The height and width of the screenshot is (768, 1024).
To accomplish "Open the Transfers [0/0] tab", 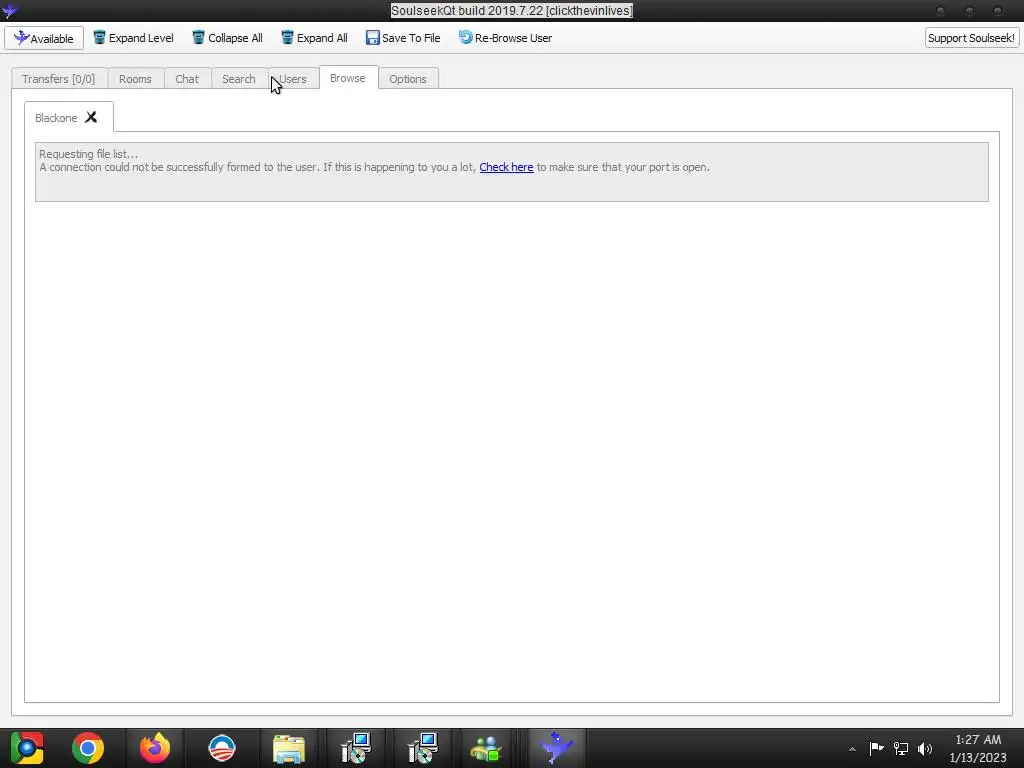I will 59,78.
